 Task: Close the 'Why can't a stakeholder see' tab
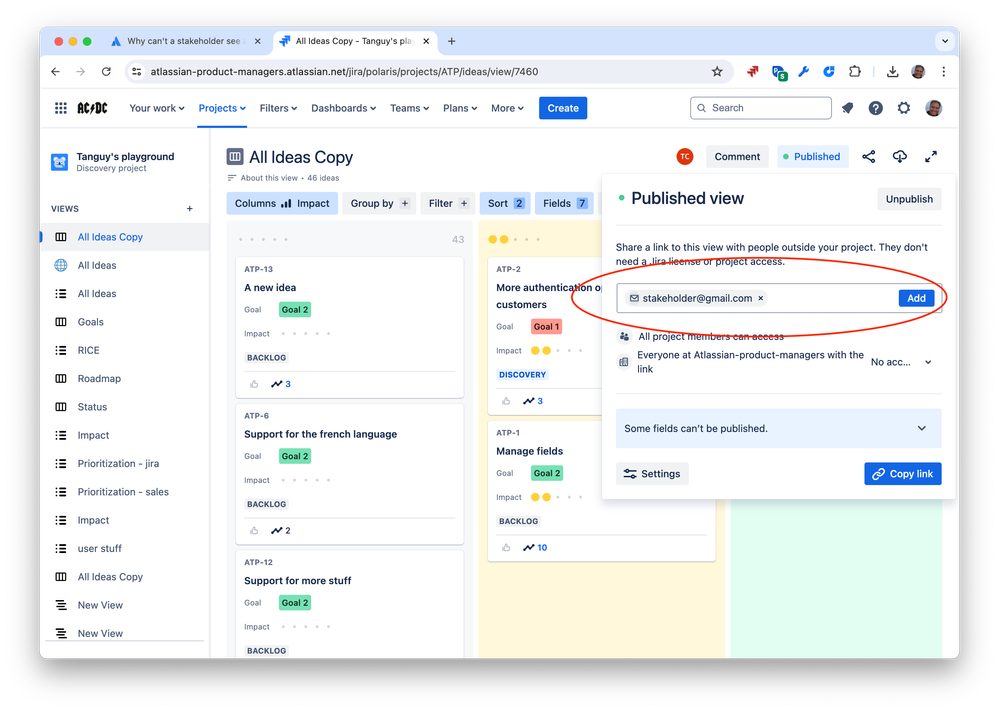pos(257,41)
